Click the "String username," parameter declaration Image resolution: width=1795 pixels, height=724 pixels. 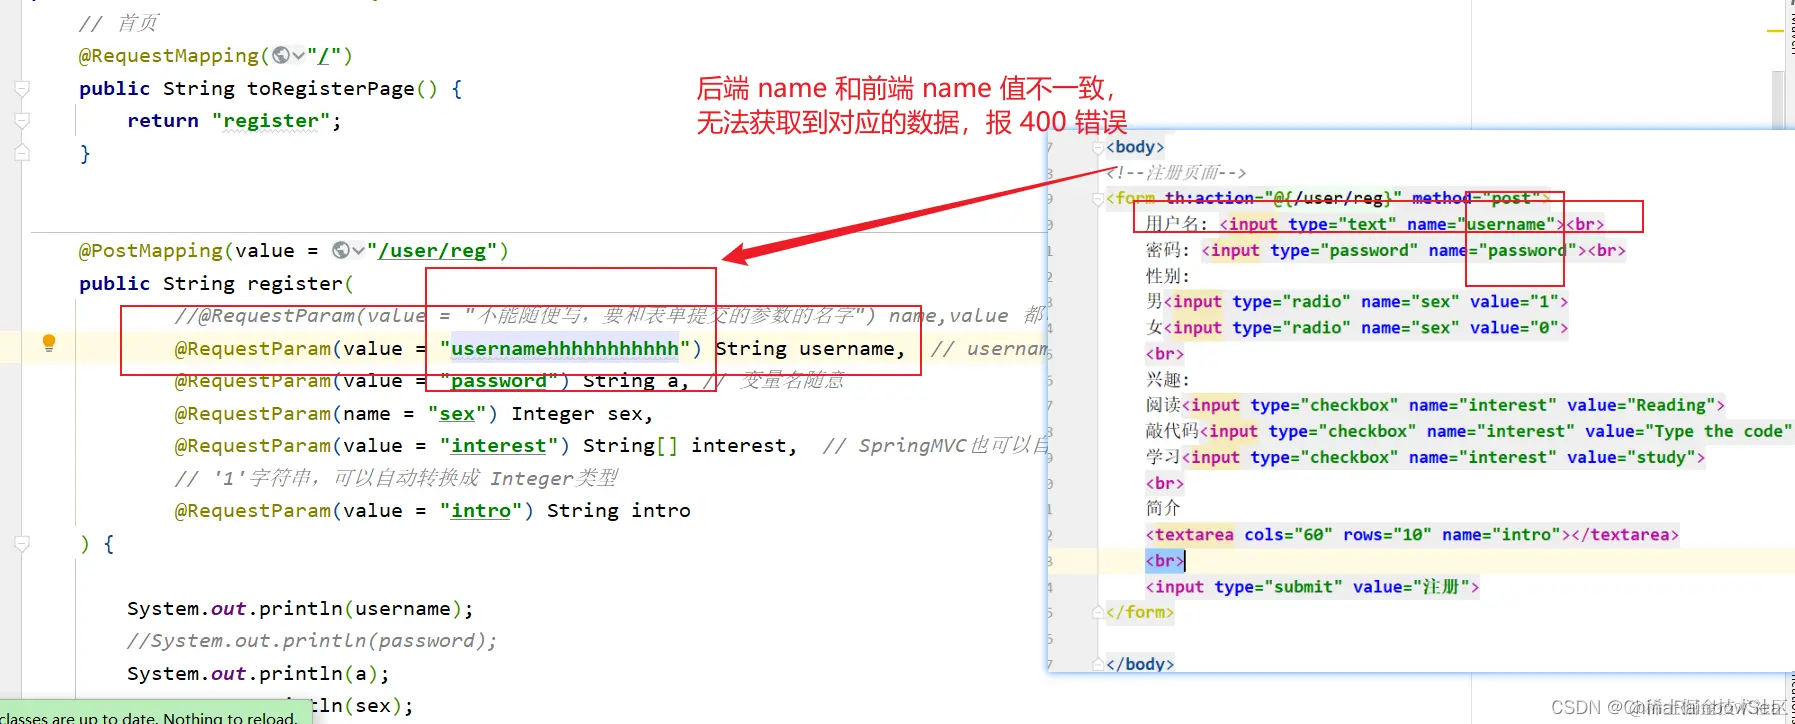tap(810, 349)
